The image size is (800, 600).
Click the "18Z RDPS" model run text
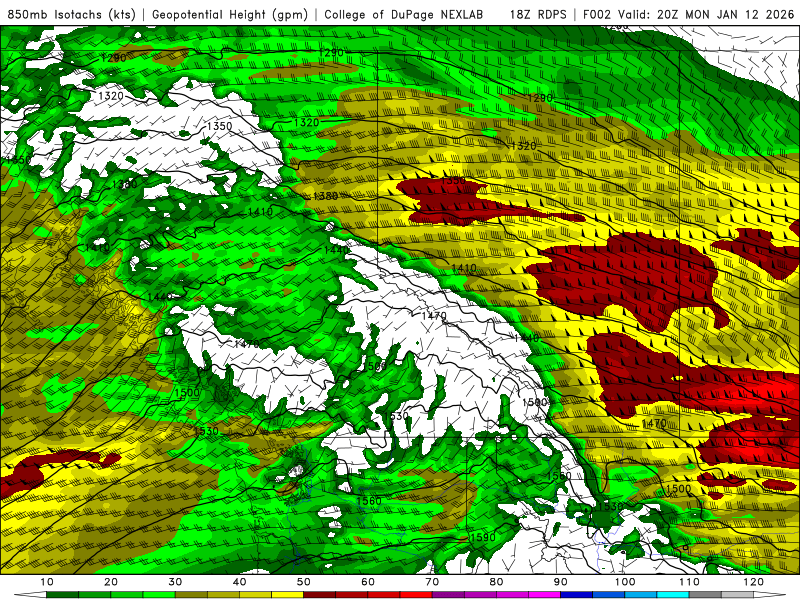click(538, 15)
